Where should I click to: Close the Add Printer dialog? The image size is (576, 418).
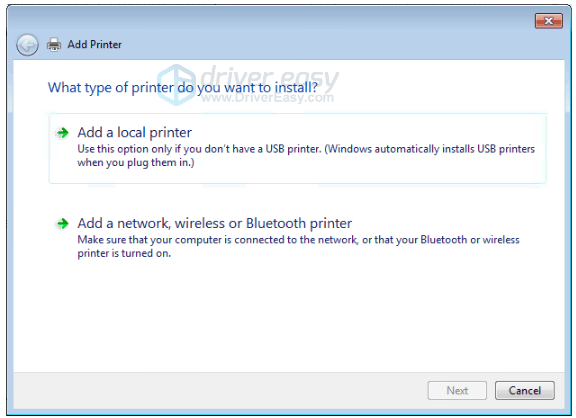[x=548, y=21]
